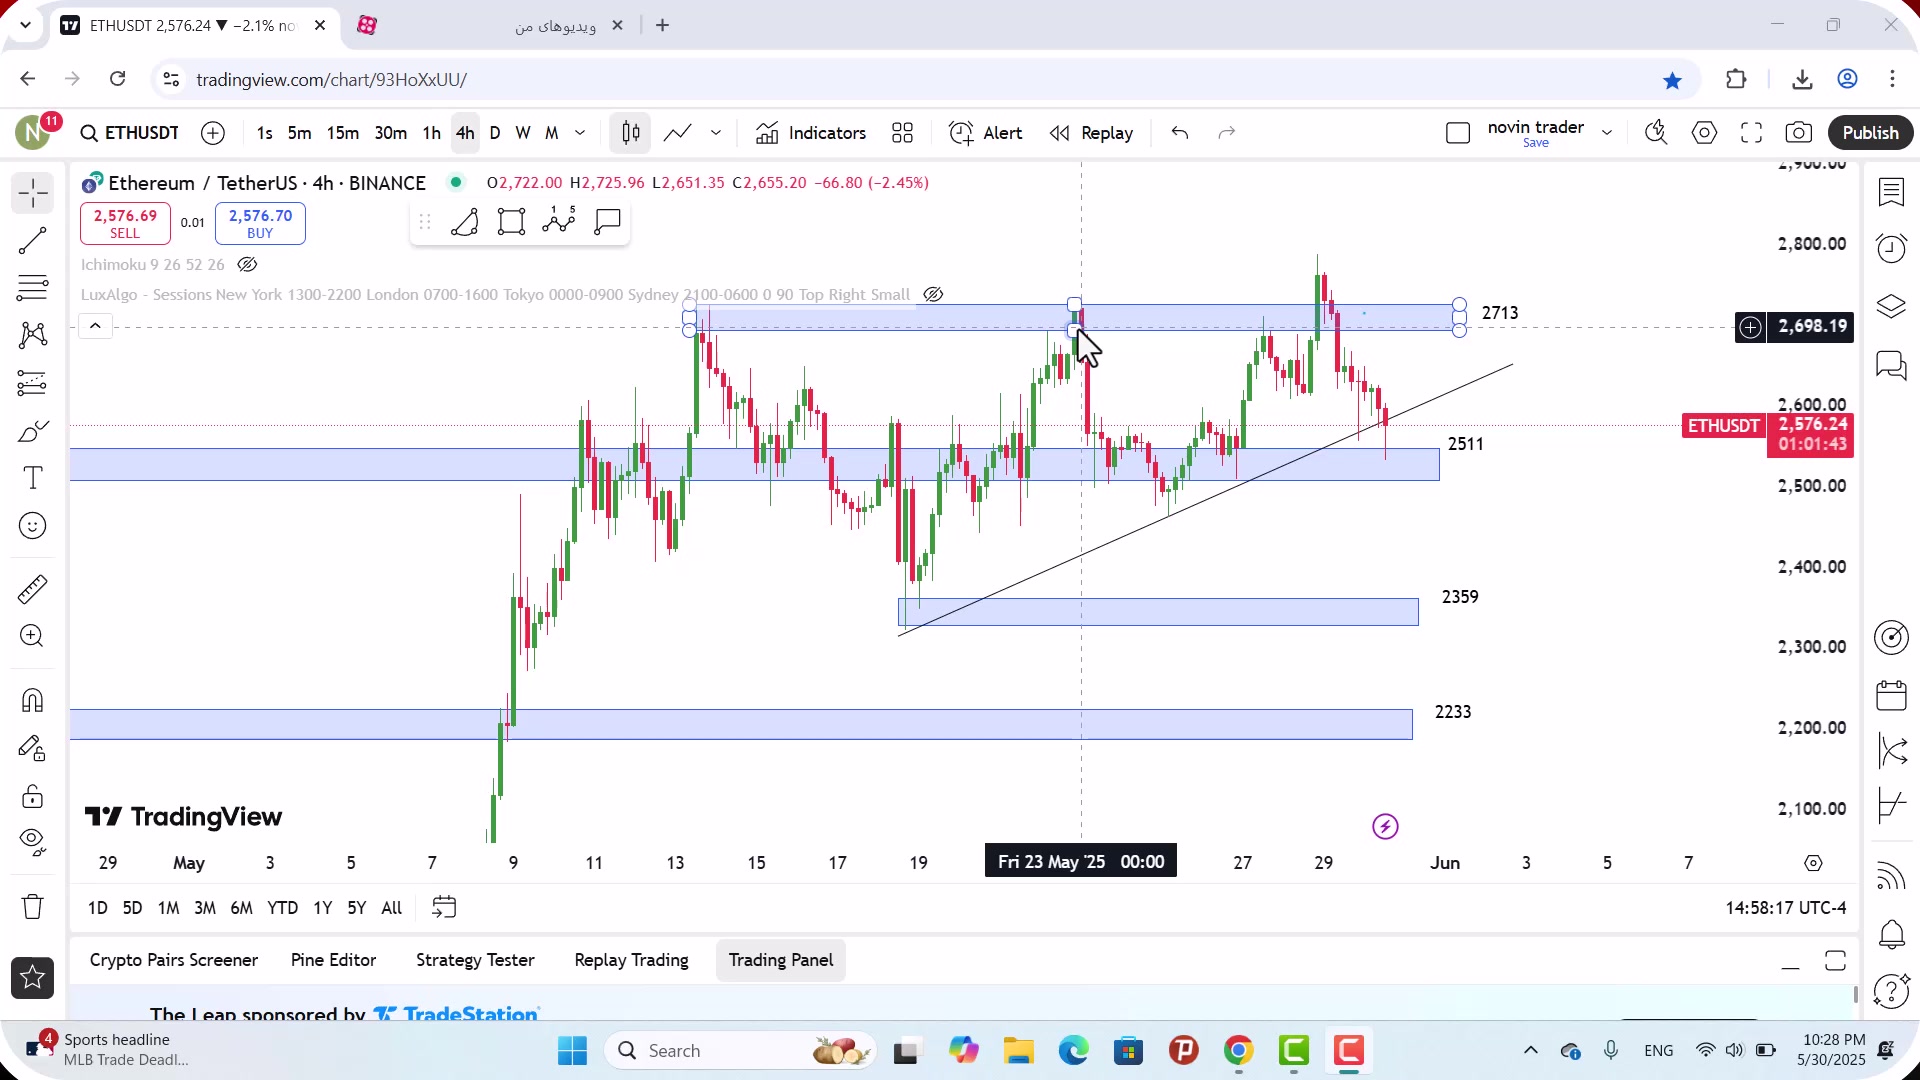Screen dimensions: 1920x1080
Task: Open the callout annotation tool in floating toolbar
Action: 607,221
